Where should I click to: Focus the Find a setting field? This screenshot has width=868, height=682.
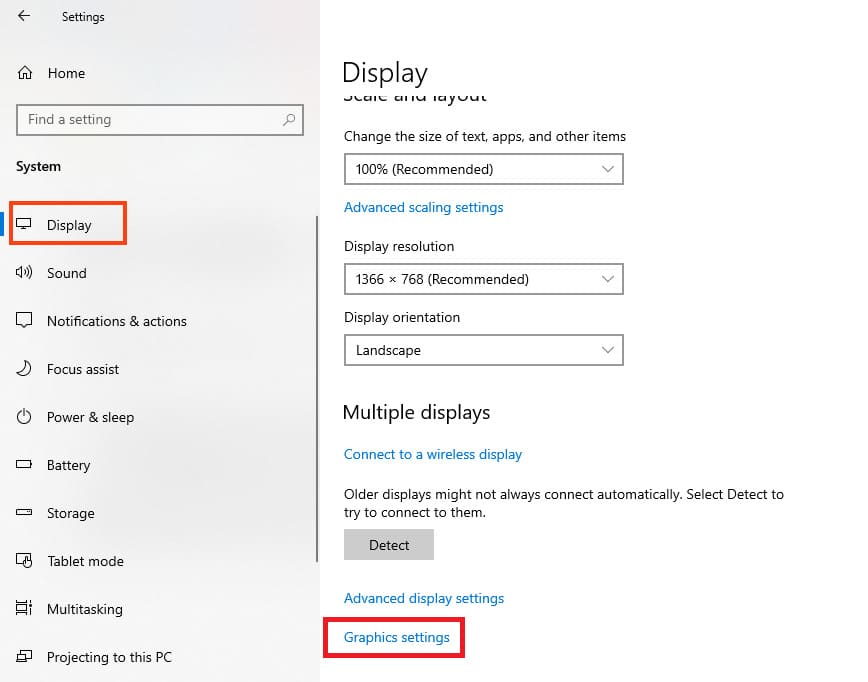pyautogui.click(x=150, y=120)
